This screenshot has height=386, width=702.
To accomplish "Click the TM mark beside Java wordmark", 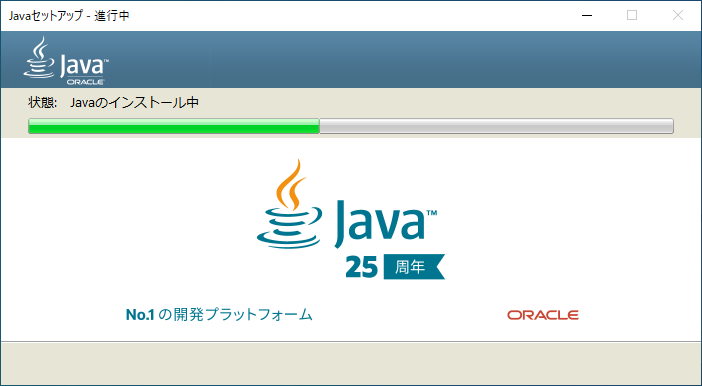I will (x=432, y=213).
